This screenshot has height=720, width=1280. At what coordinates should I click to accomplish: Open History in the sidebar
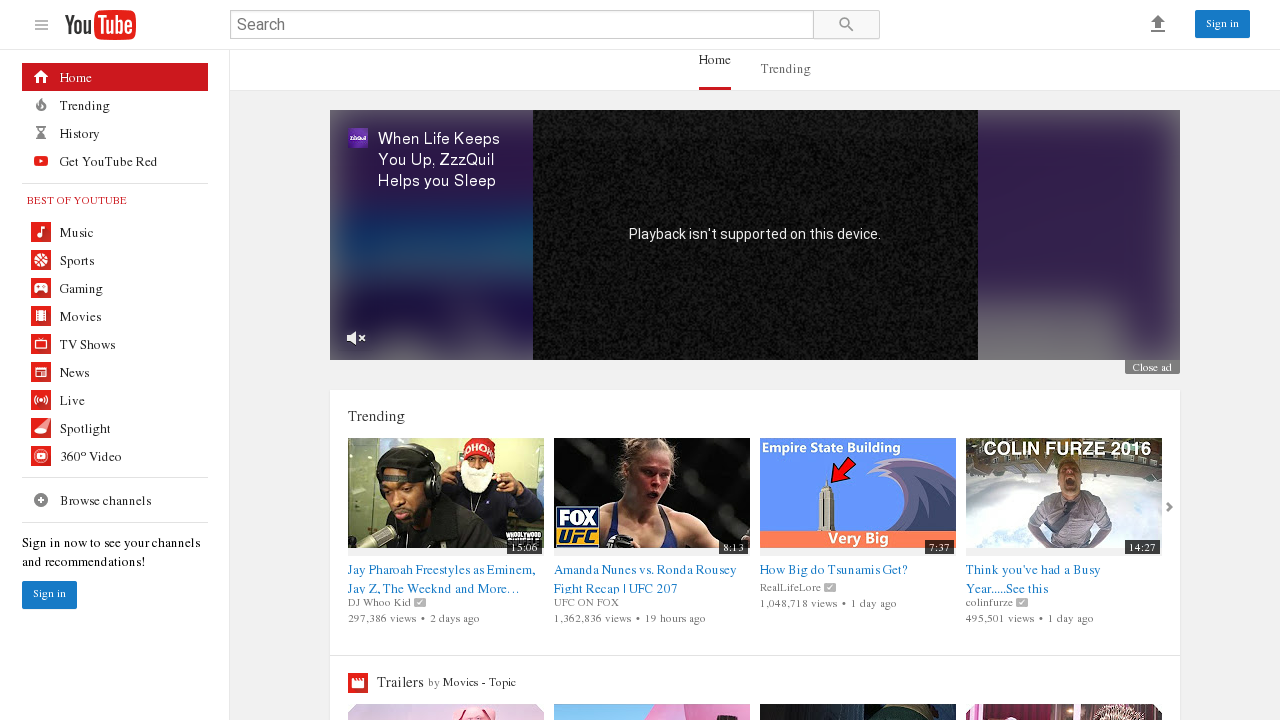115,133
